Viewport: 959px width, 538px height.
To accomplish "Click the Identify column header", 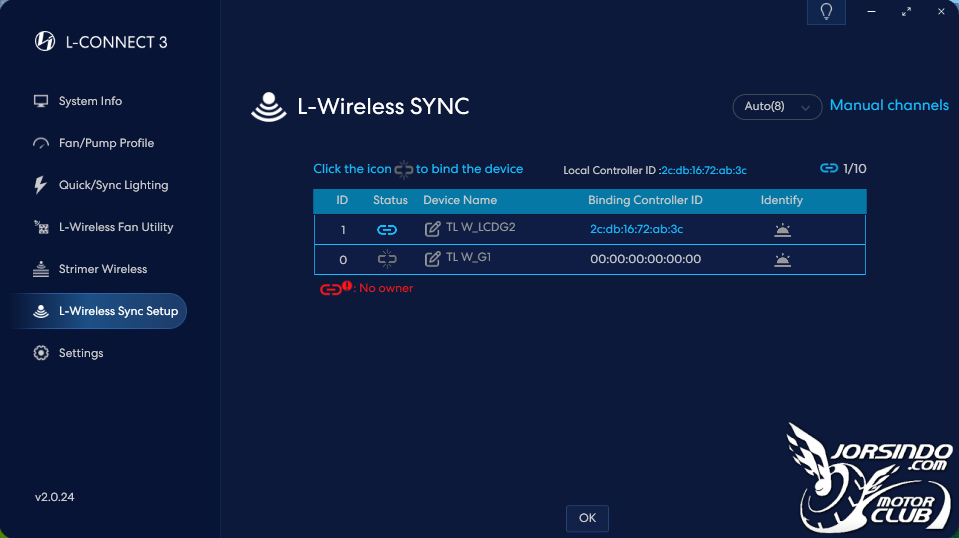I will coord(782,201).
